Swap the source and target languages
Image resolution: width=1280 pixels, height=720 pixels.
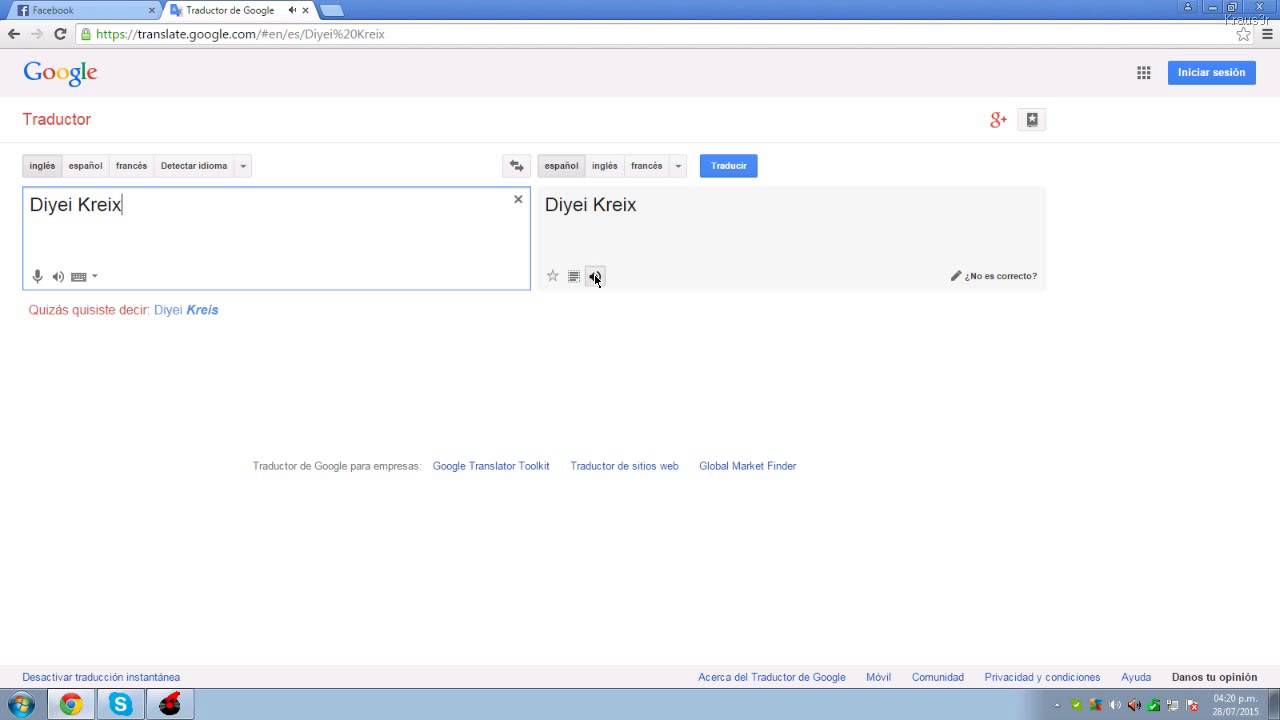coord(516,166)
